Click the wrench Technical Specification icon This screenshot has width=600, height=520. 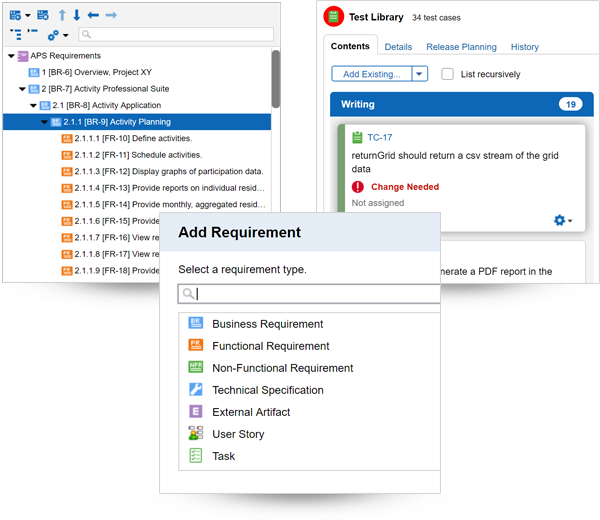(196, 389)
